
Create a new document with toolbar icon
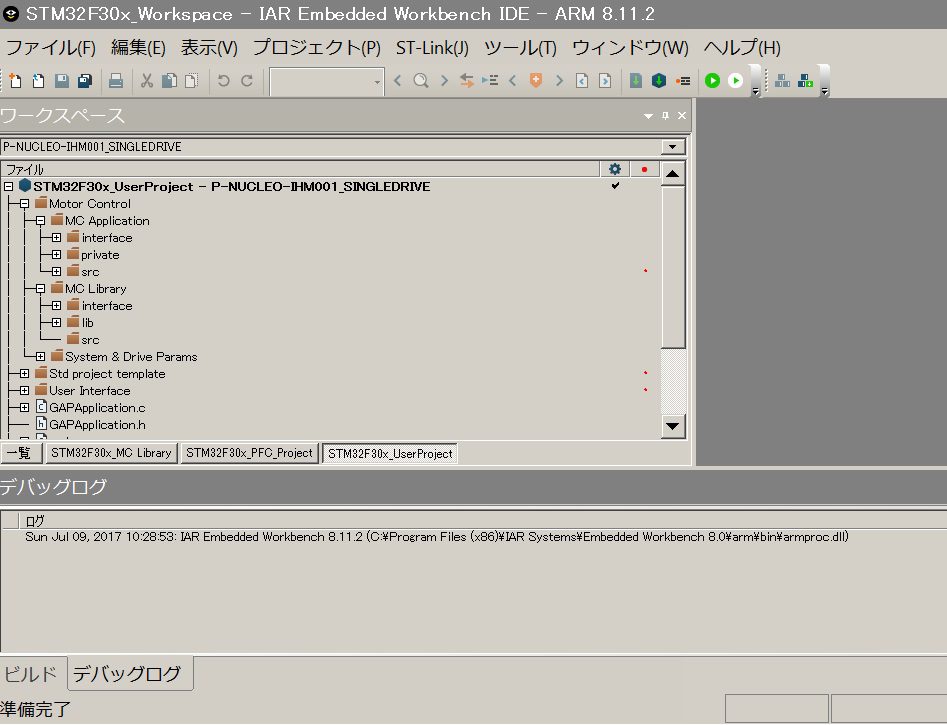coord(15,80)
